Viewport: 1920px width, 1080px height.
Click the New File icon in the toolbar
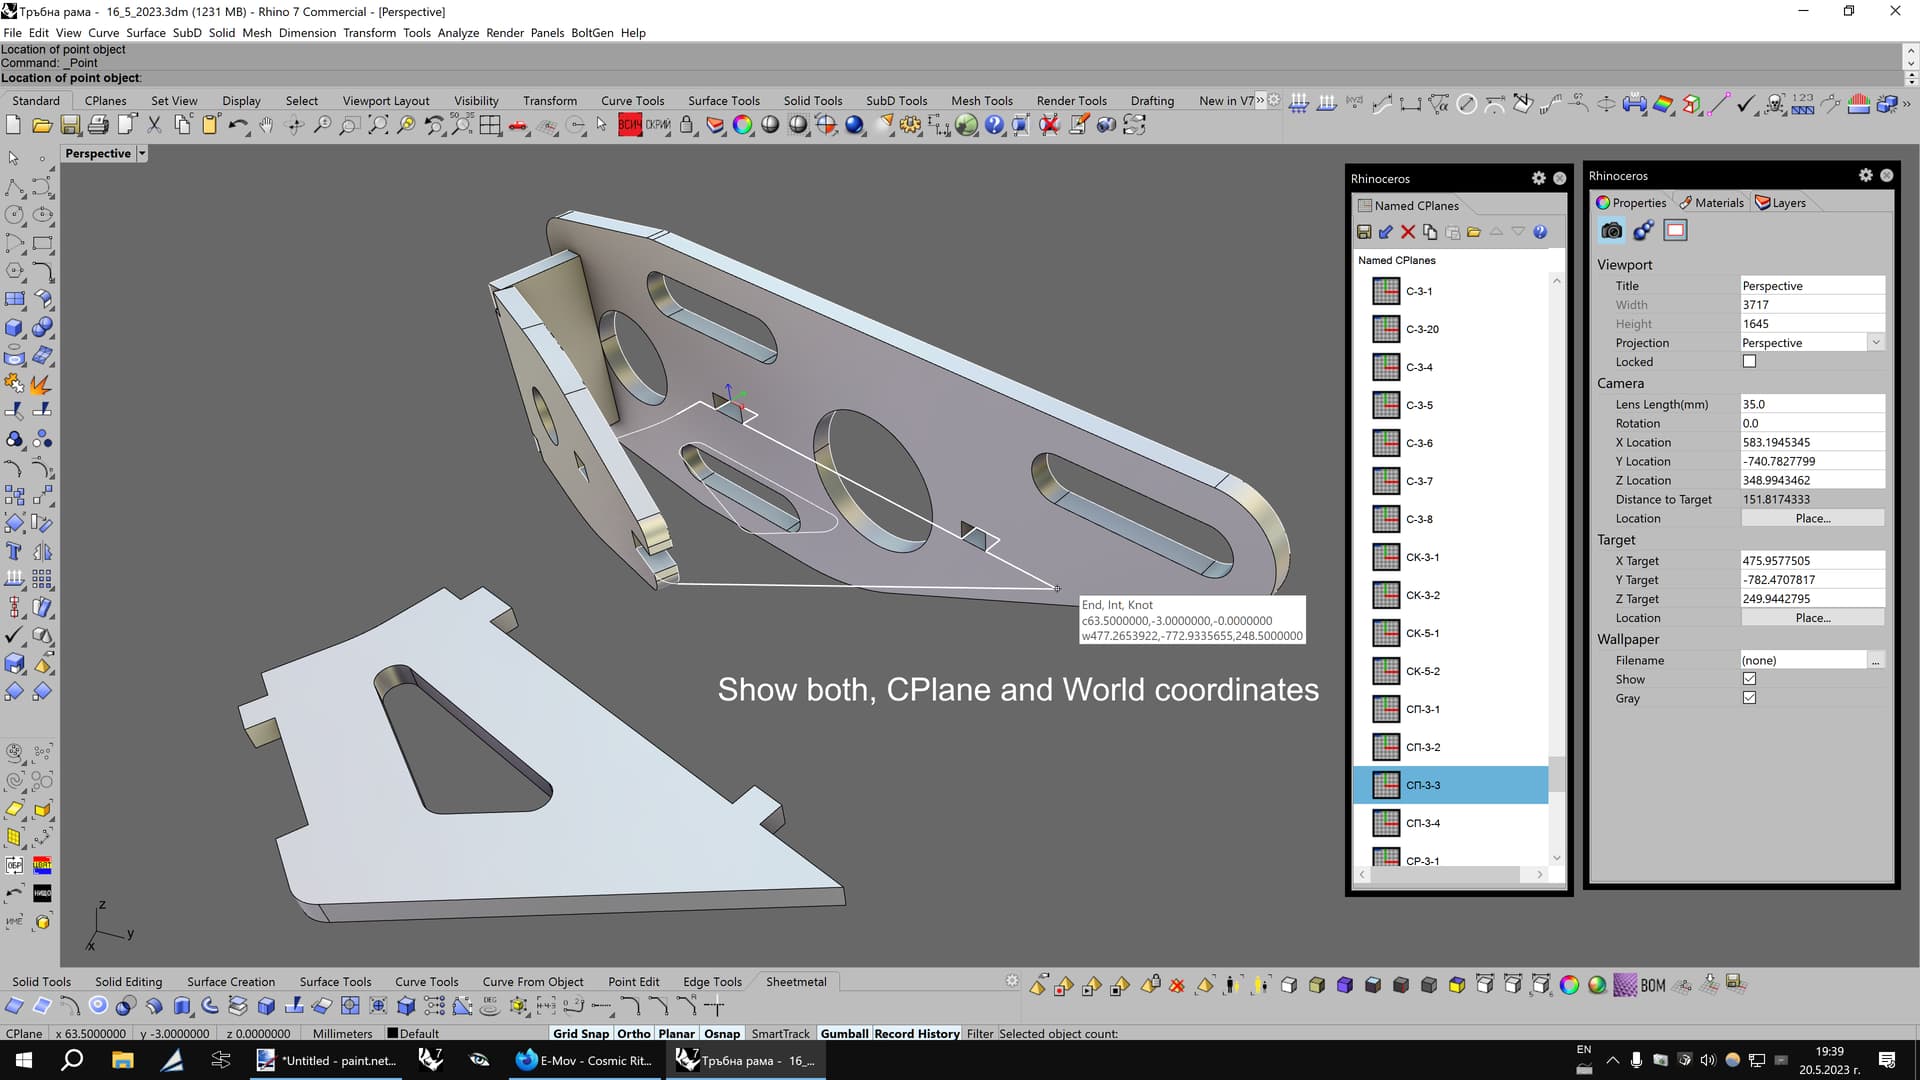point(13,125)
